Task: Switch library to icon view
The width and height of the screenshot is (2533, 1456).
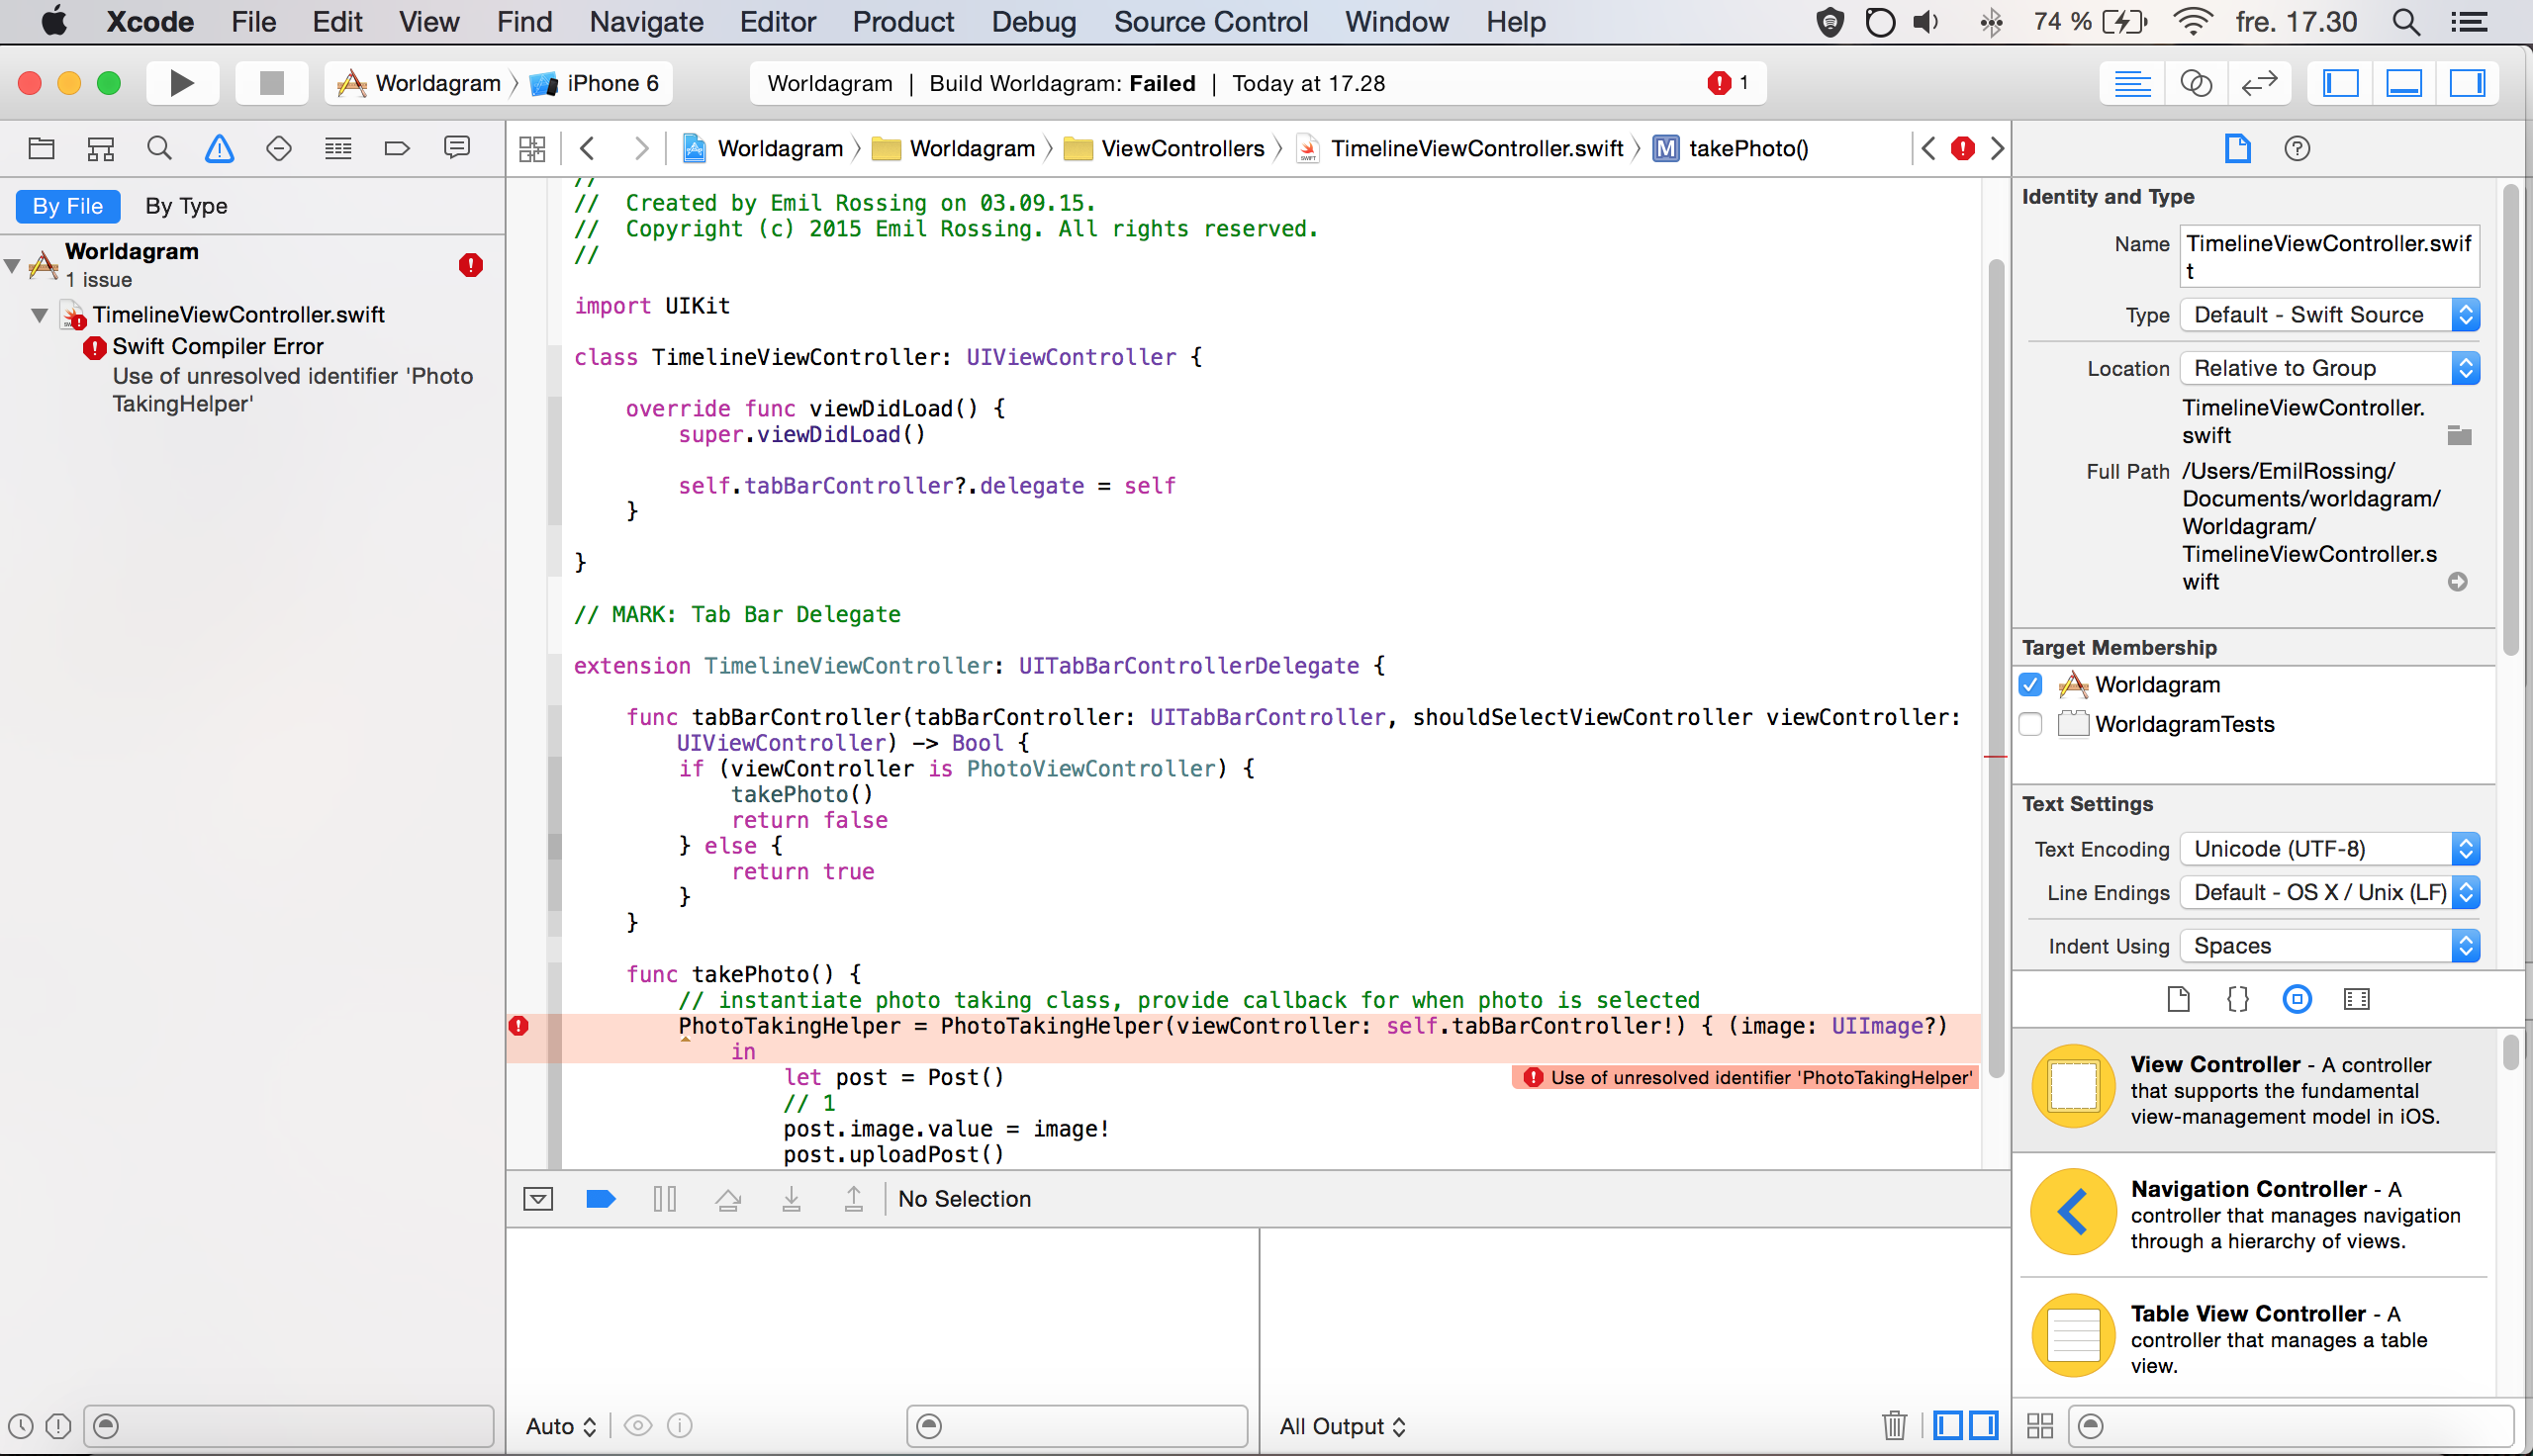Action: coord(2040,1426)
